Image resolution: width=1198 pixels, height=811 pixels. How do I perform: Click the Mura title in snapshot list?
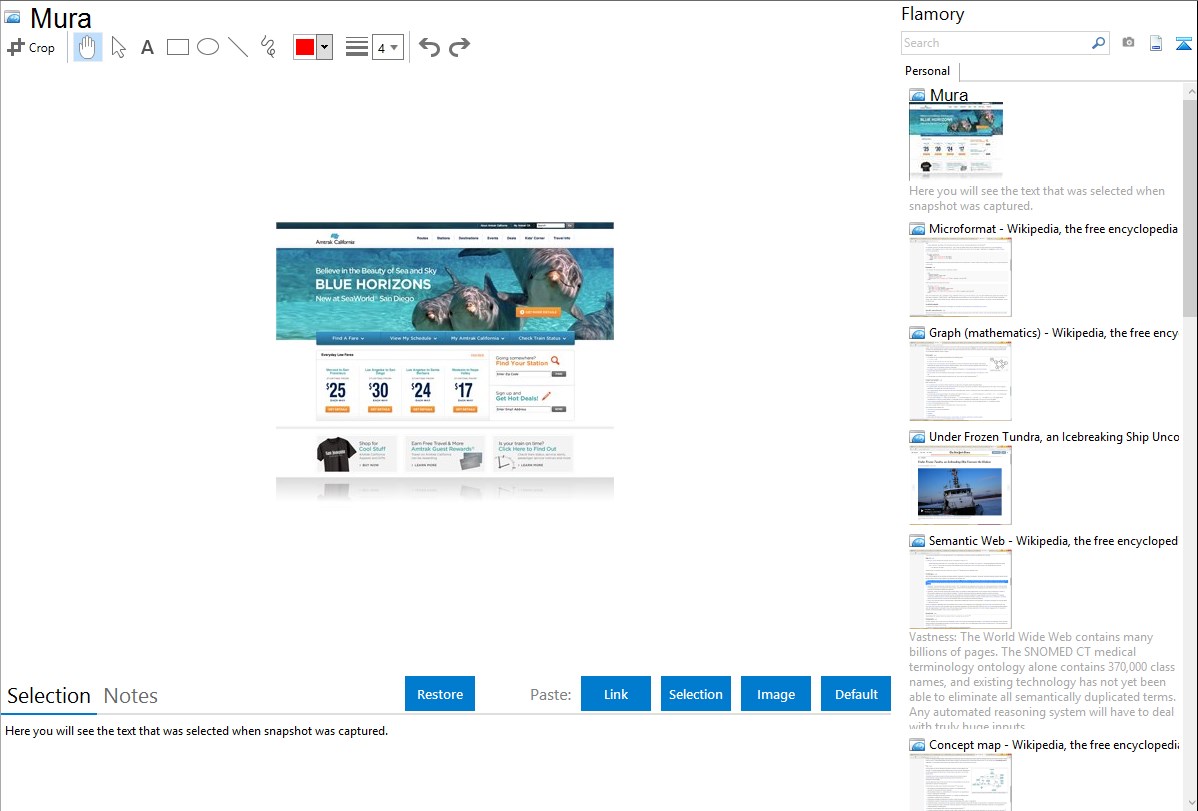coord(949,96)
